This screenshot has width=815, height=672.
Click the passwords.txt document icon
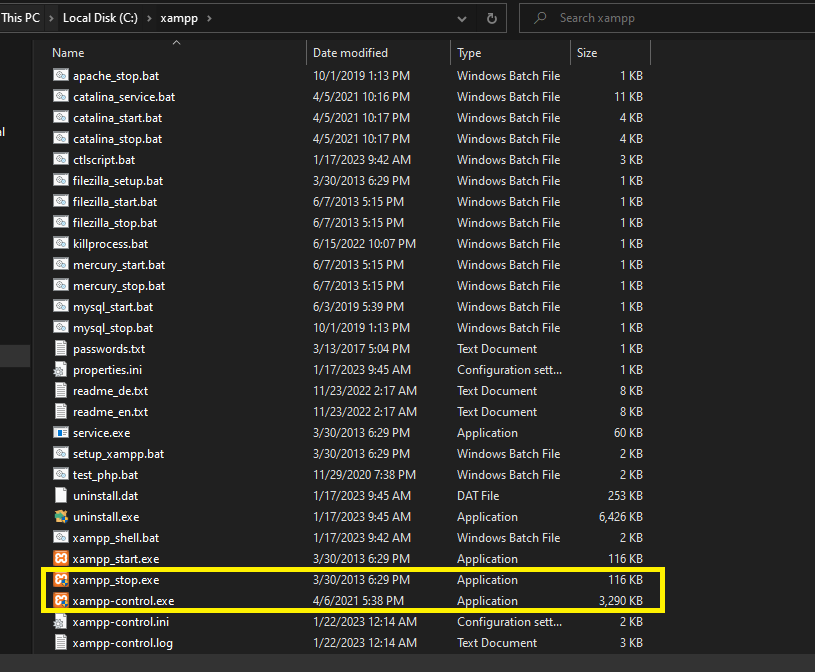(61, 349)
